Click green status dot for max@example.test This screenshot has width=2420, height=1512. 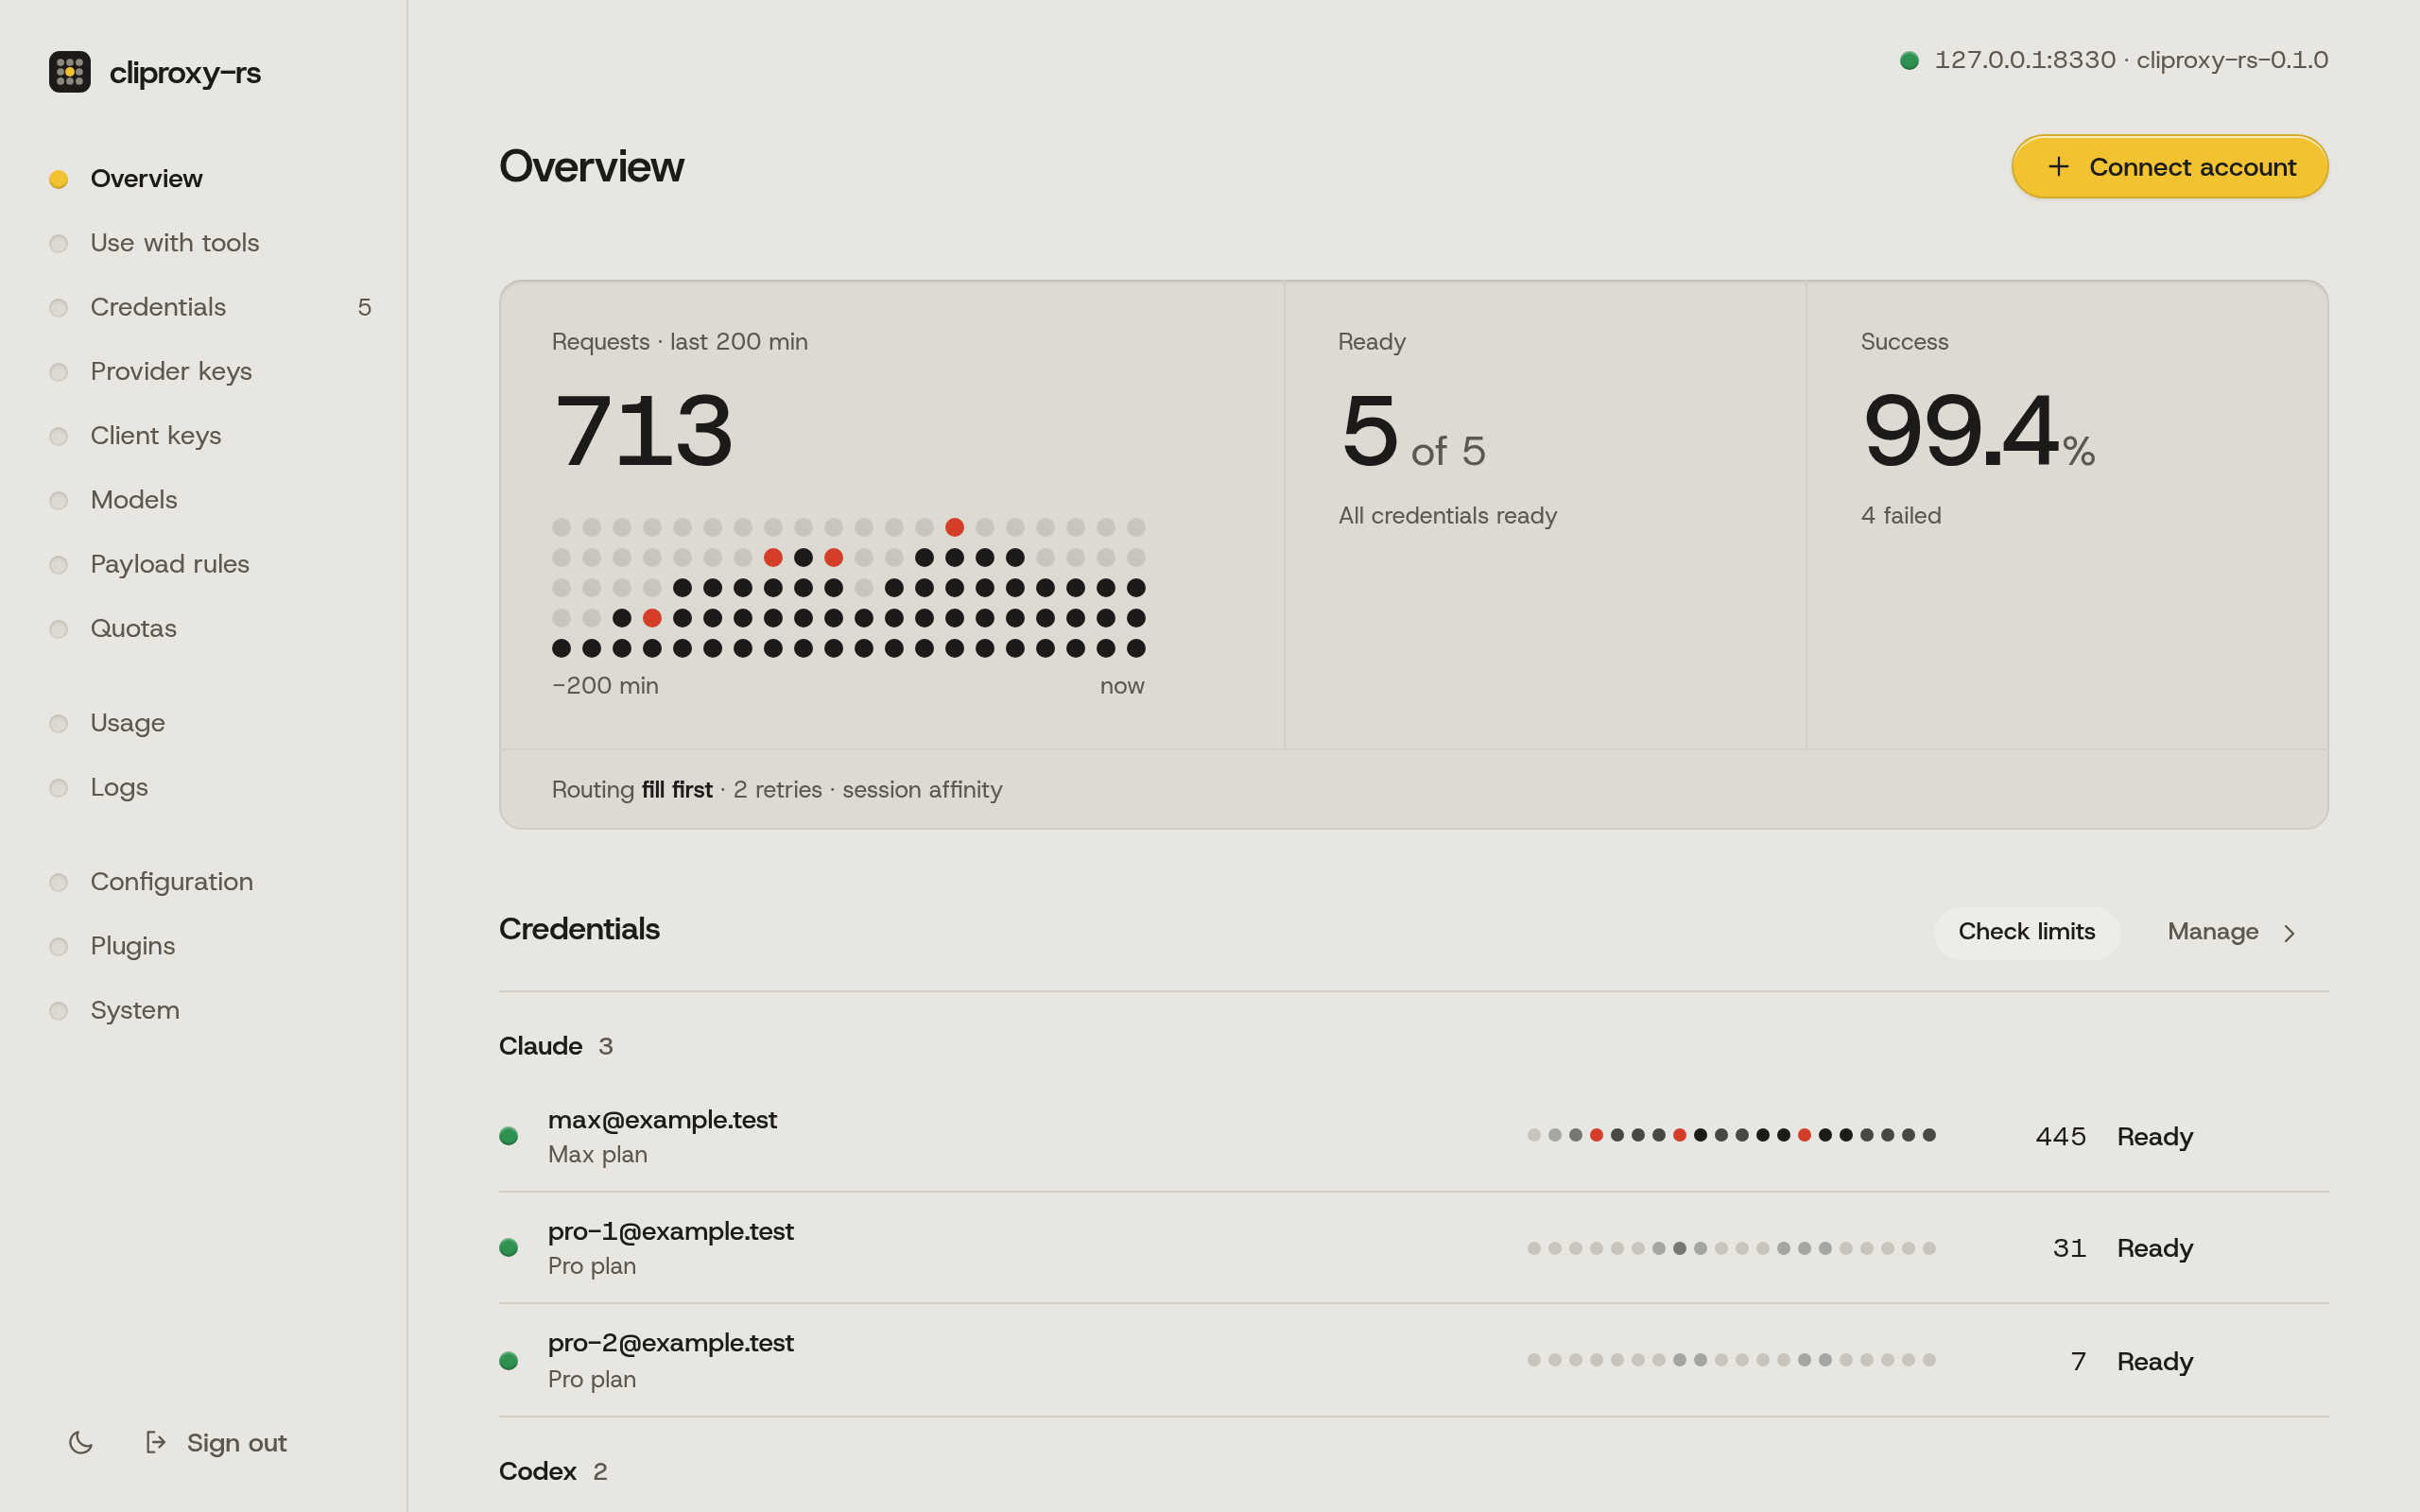coord(509,1136)
